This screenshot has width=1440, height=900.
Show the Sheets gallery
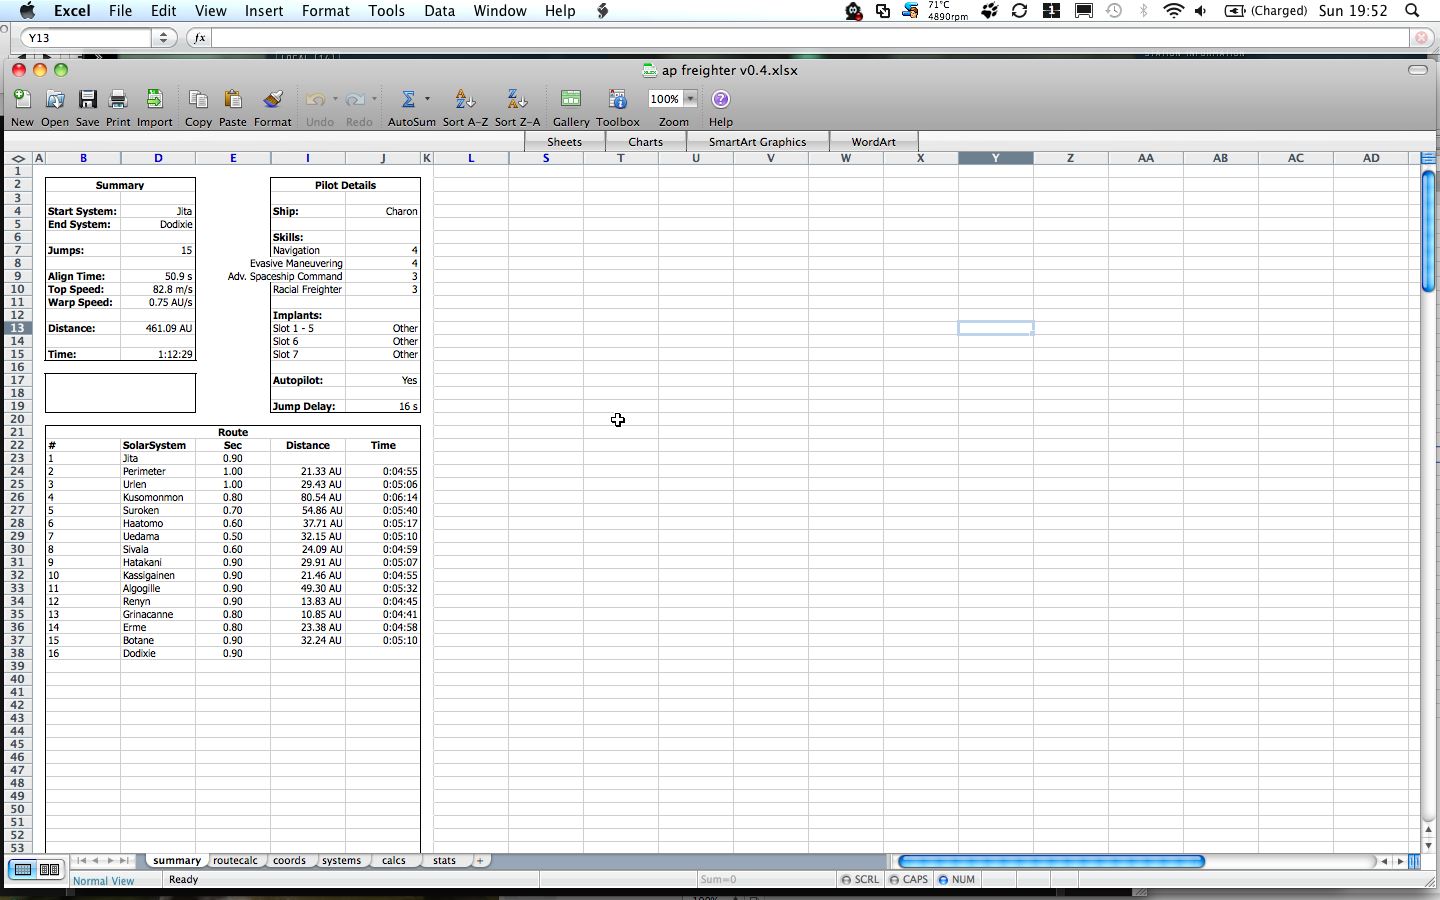click(564, 142)
